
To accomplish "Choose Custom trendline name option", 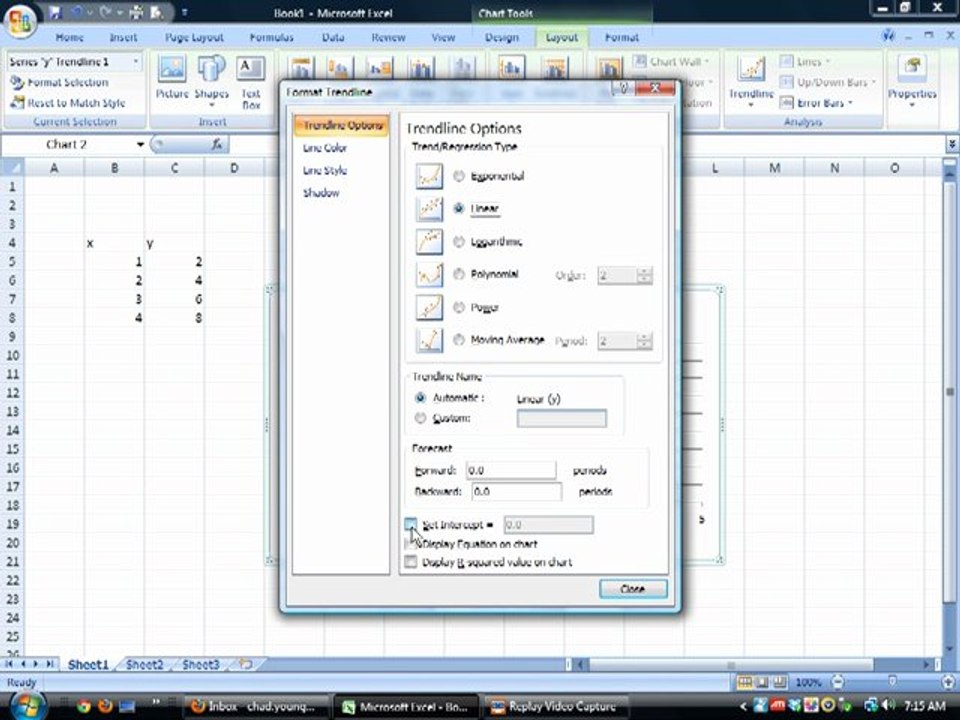I will (x=420, y=418).
